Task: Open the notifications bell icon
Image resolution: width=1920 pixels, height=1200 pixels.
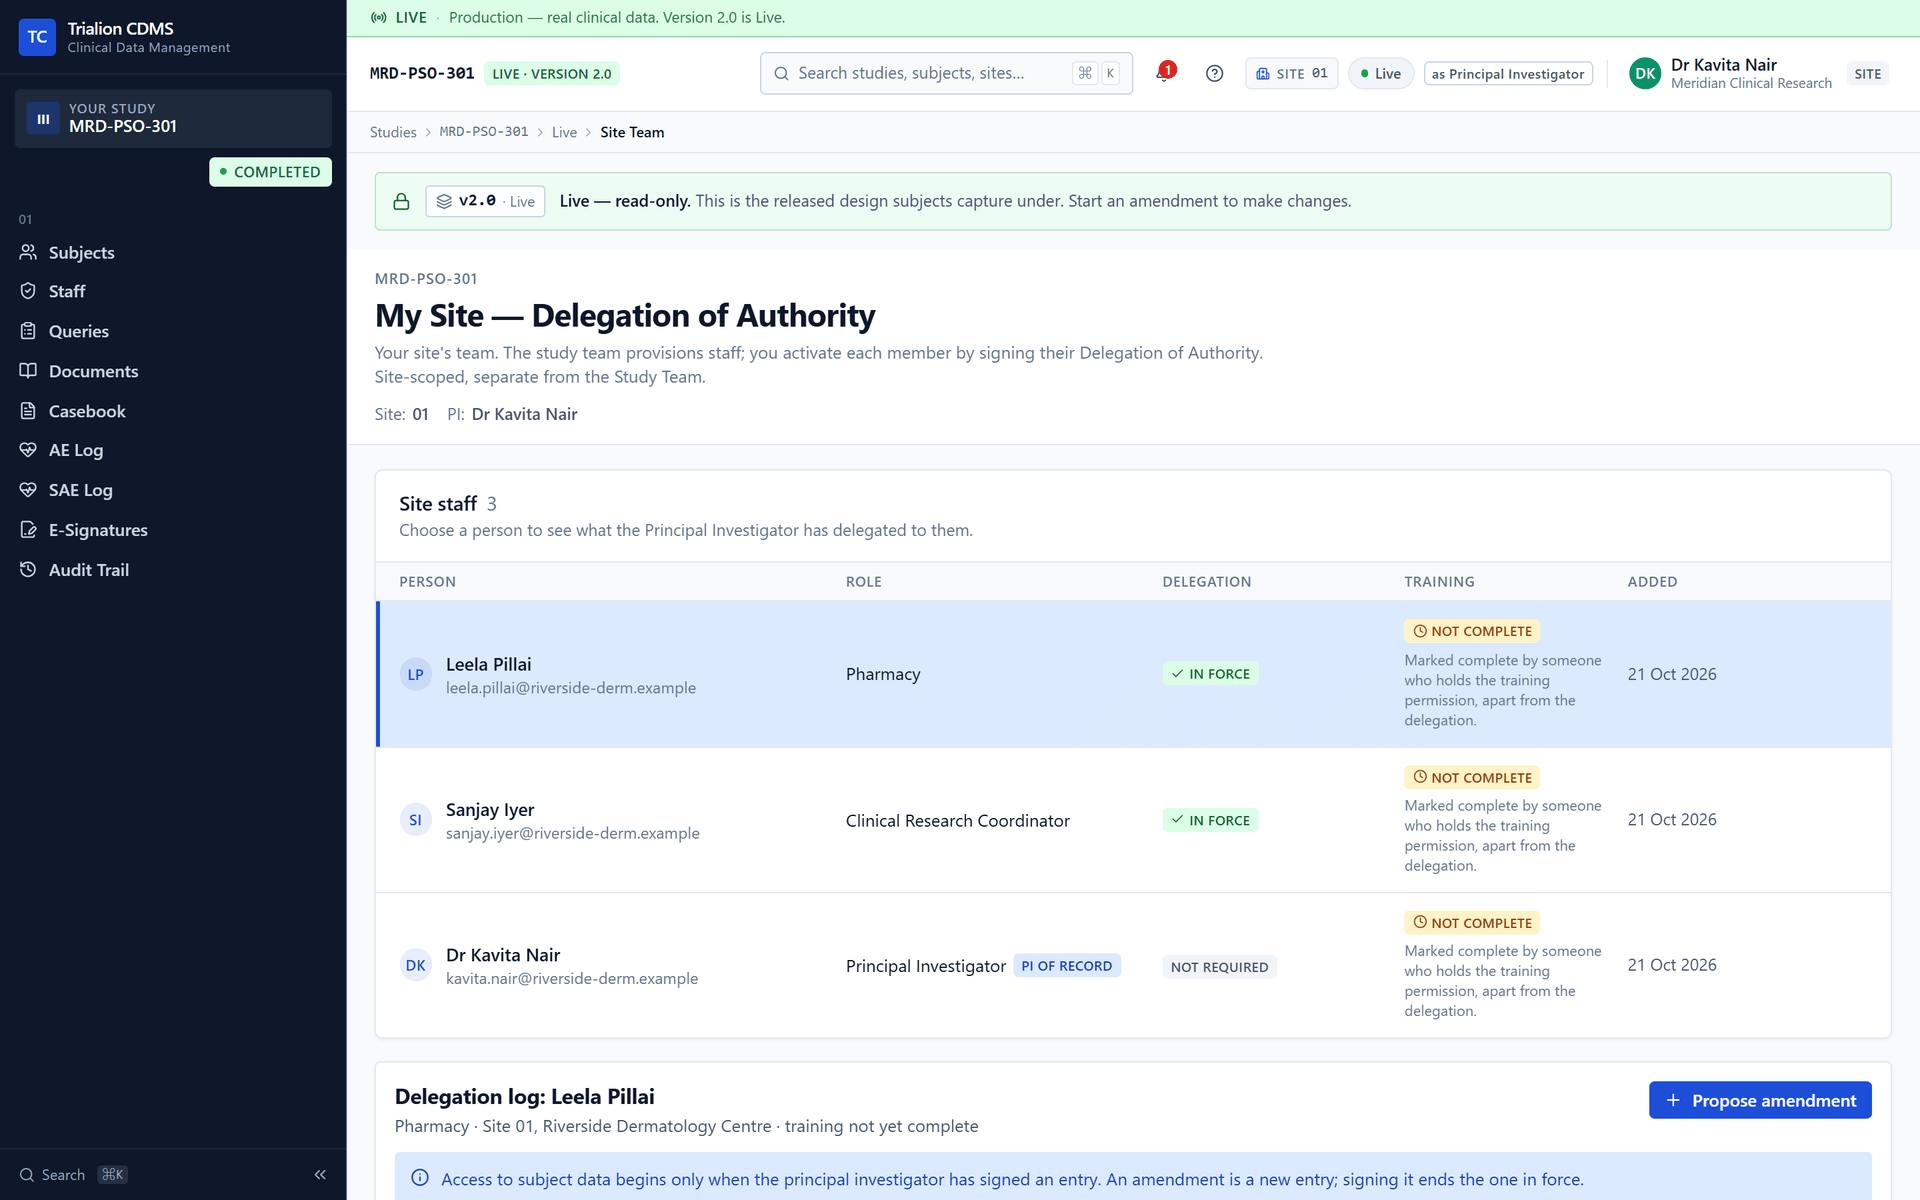Action: pyautogui.click(x=1164, y=73)
